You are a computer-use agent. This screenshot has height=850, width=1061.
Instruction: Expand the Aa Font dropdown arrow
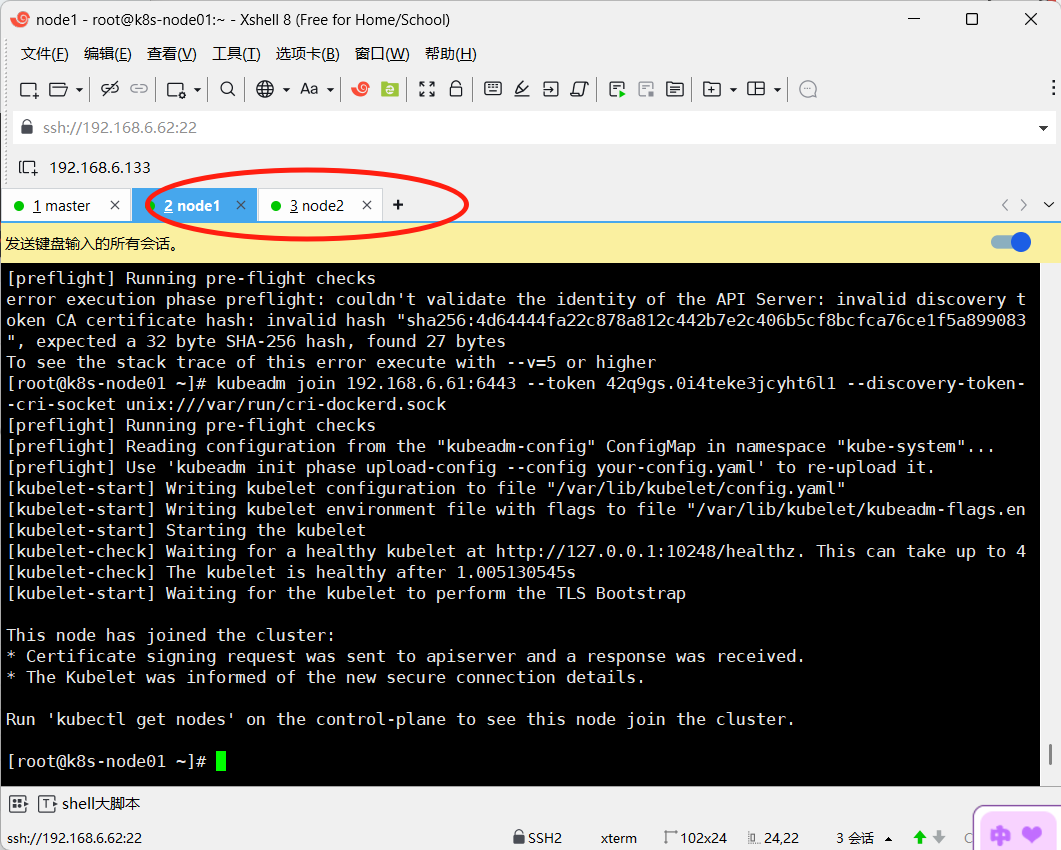330,89
